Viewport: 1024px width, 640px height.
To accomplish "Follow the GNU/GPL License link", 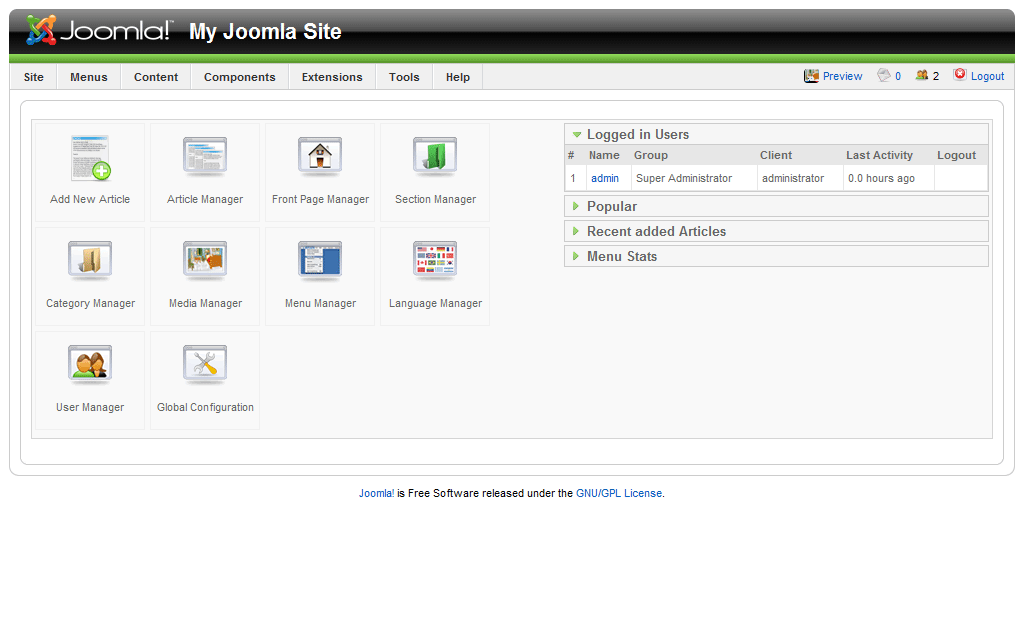I will (x=618, y=493).
